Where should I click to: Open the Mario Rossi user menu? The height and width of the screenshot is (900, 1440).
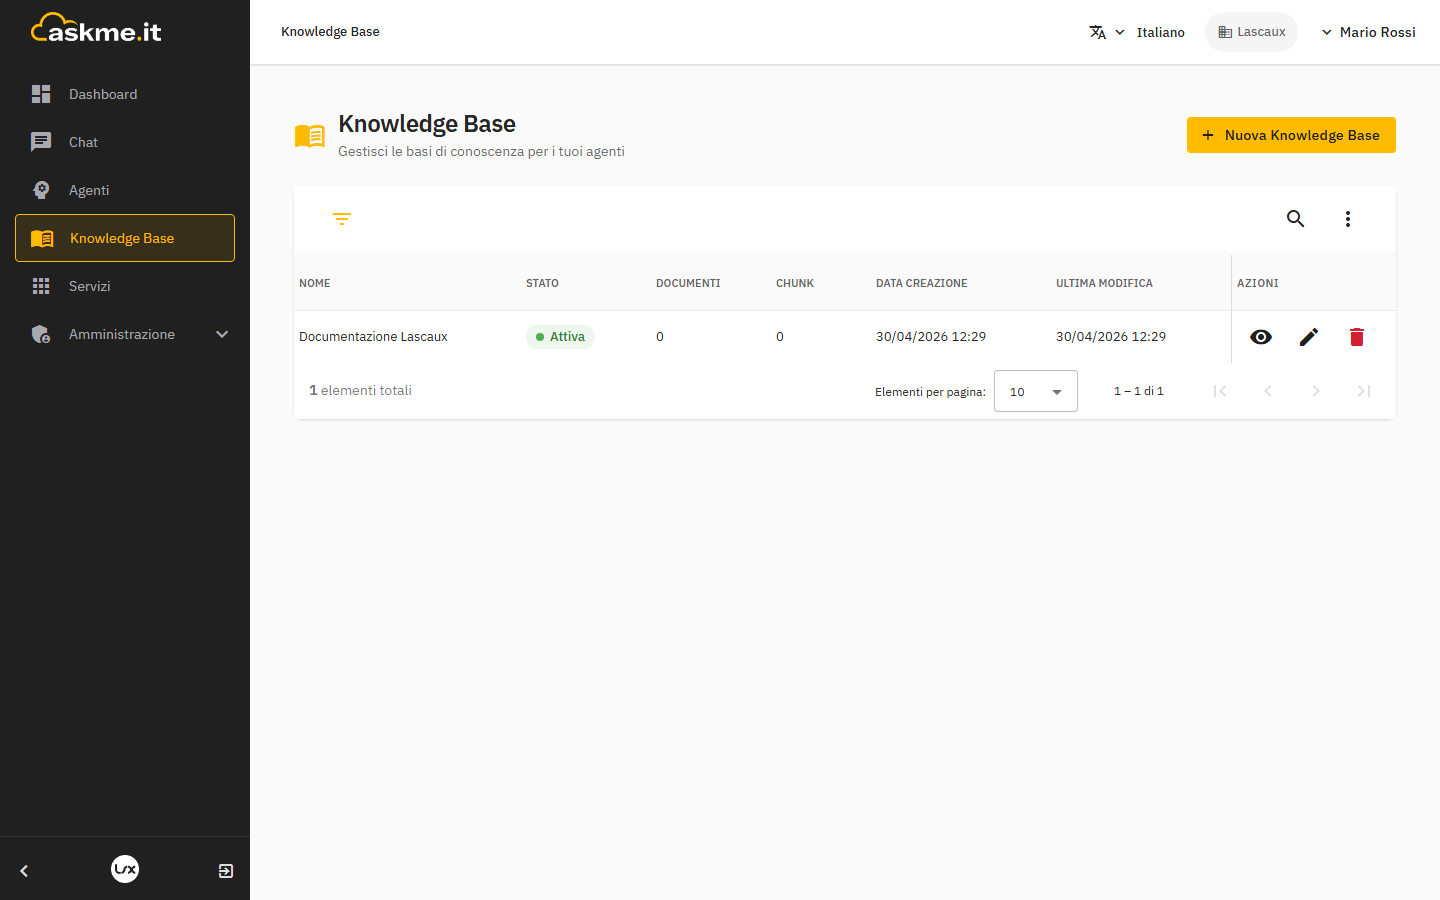coord(1368,32)
